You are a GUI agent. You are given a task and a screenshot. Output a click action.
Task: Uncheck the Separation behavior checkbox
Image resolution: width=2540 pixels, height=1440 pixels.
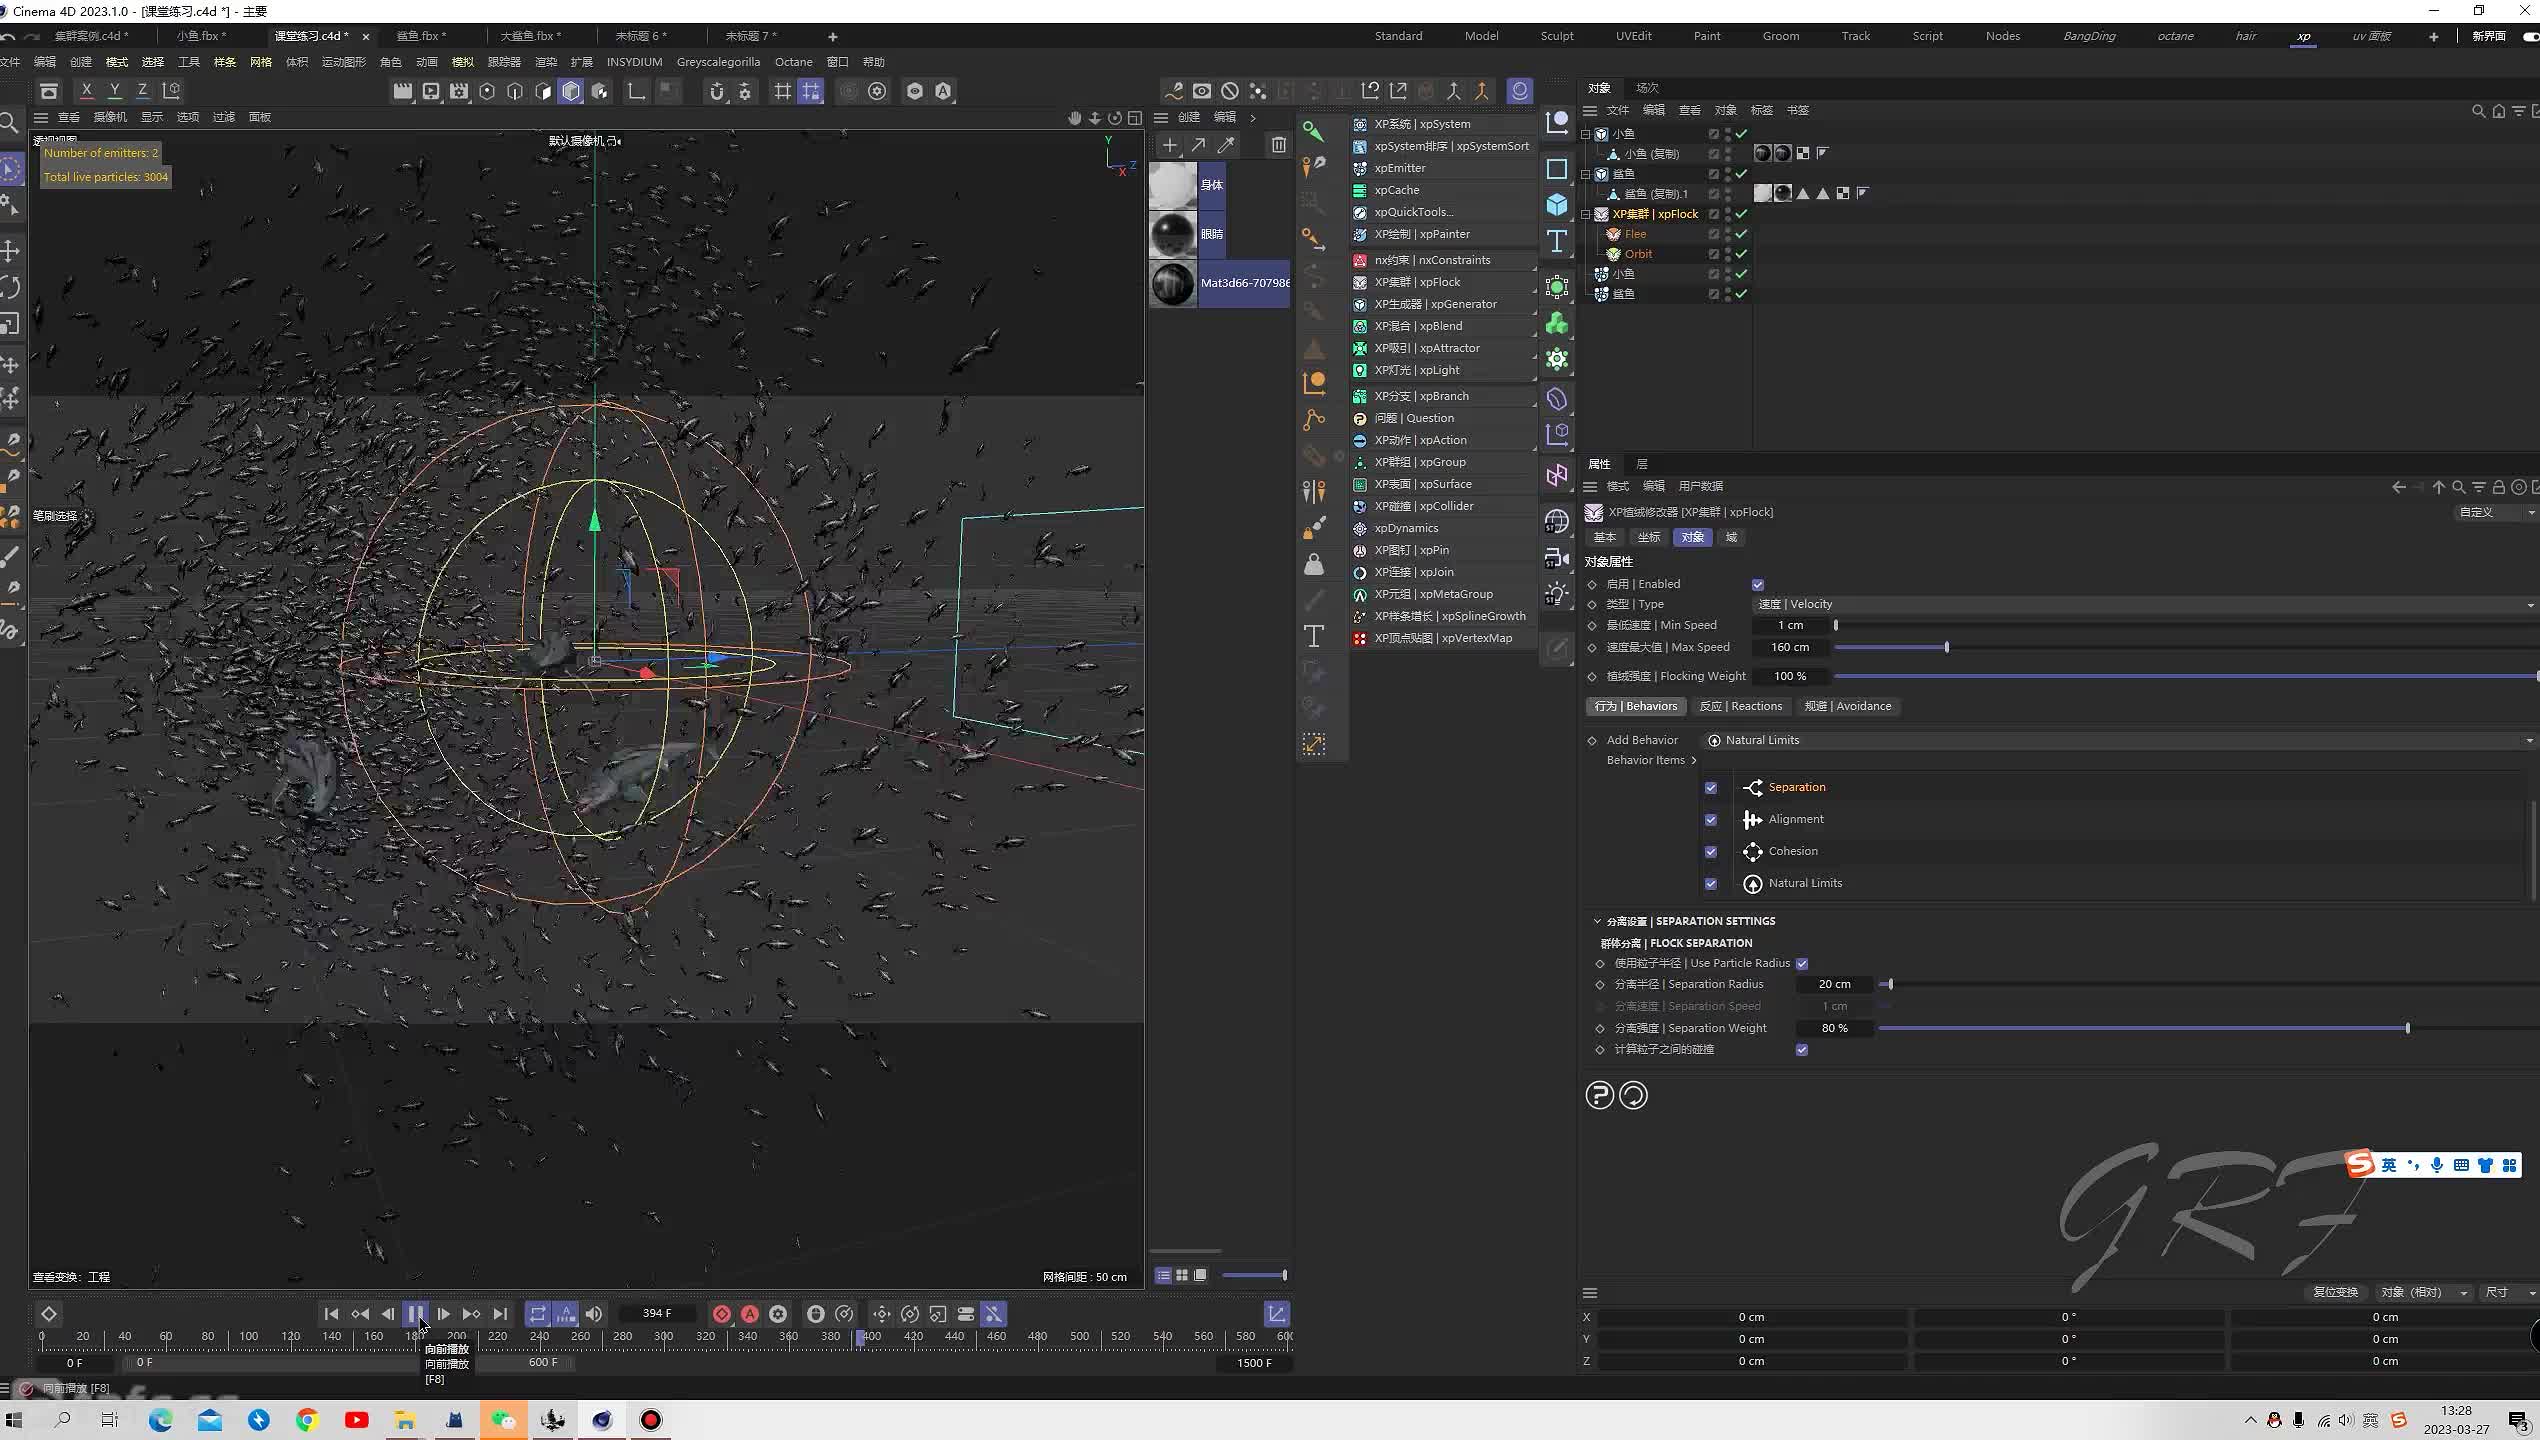click(1711, 788)
